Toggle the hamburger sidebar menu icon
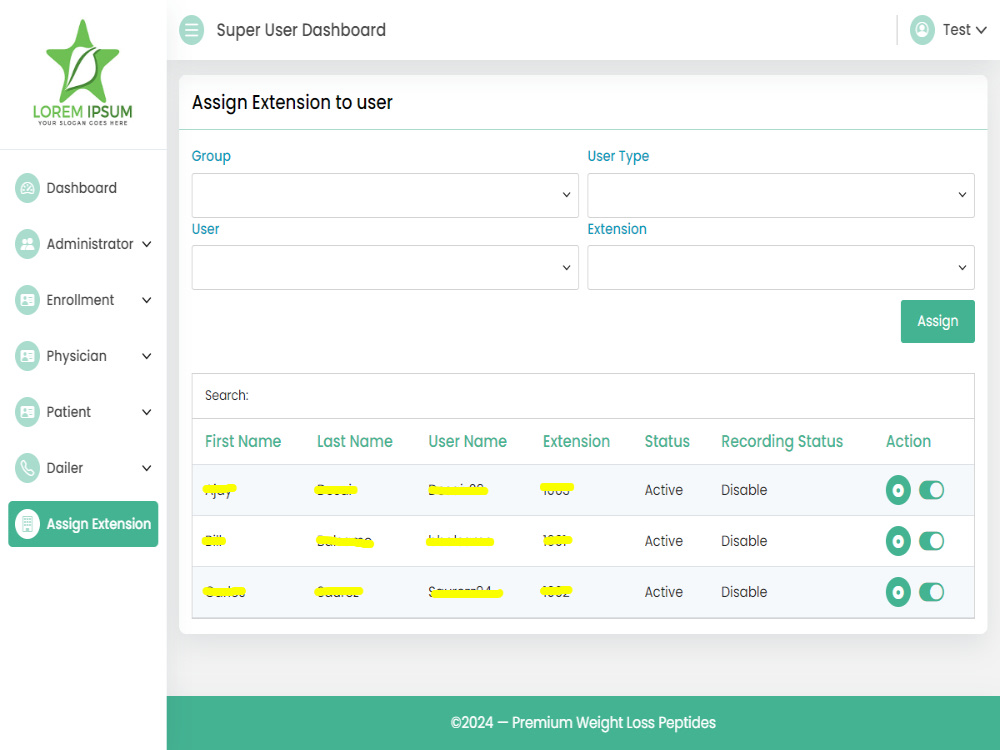This screenshot has height=750, width=1000. point(191,30)
